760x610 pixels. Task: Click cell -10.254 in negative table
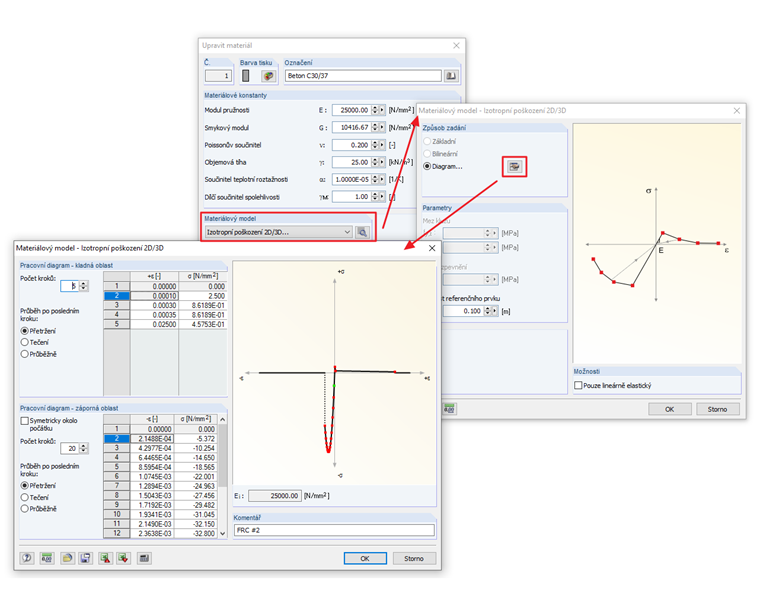click(195, 448)
